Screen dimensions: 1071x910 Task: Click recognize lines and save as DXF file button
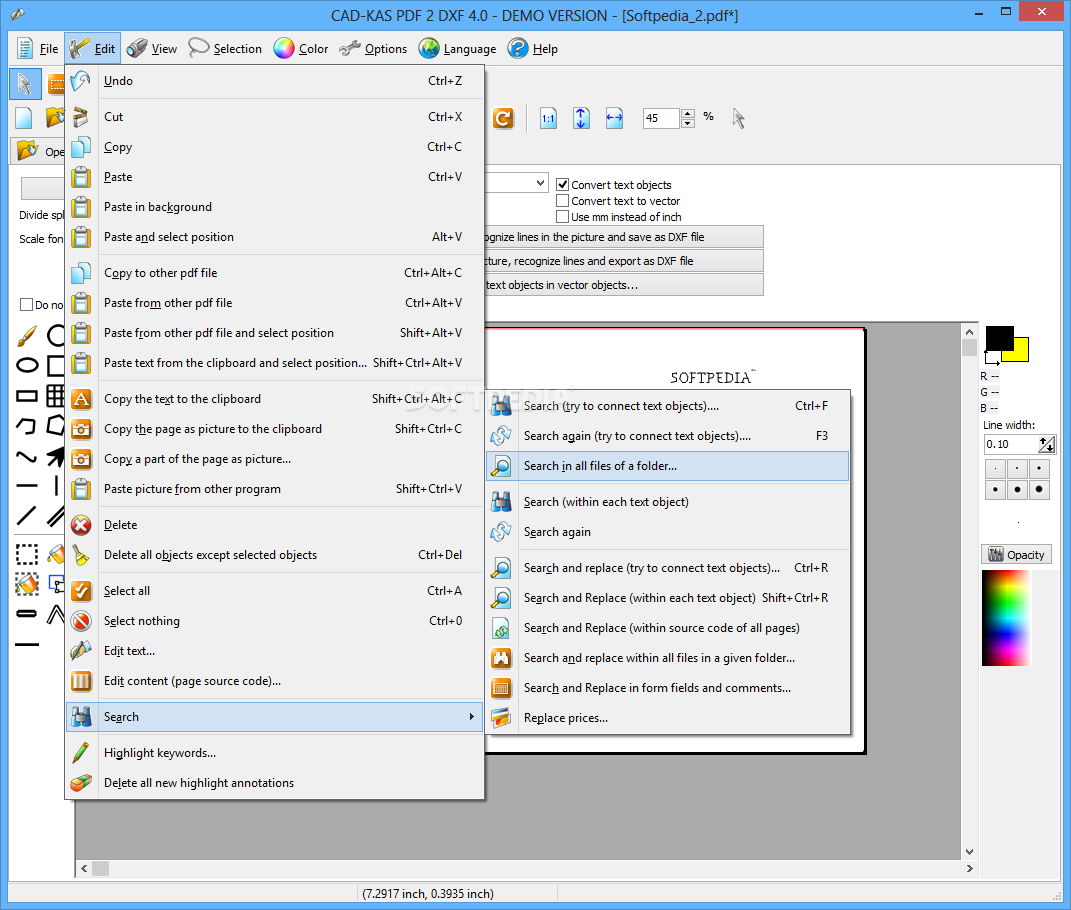tap(624, 237)
